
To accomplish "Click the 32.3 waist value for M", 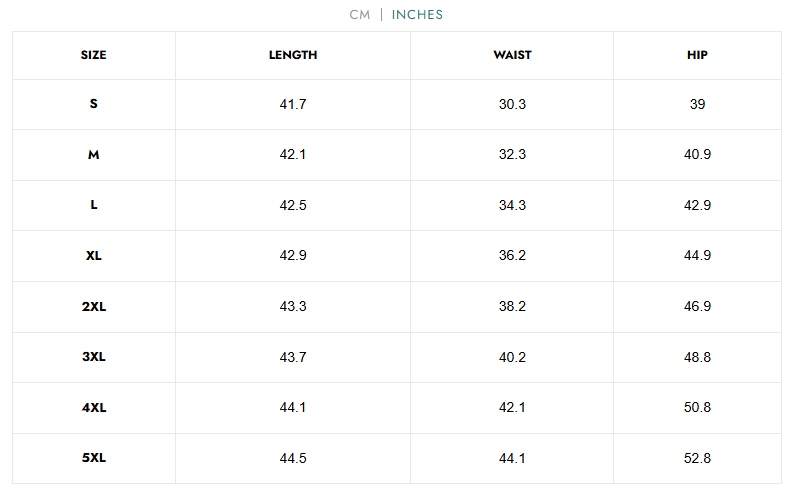I will [512, 155].
